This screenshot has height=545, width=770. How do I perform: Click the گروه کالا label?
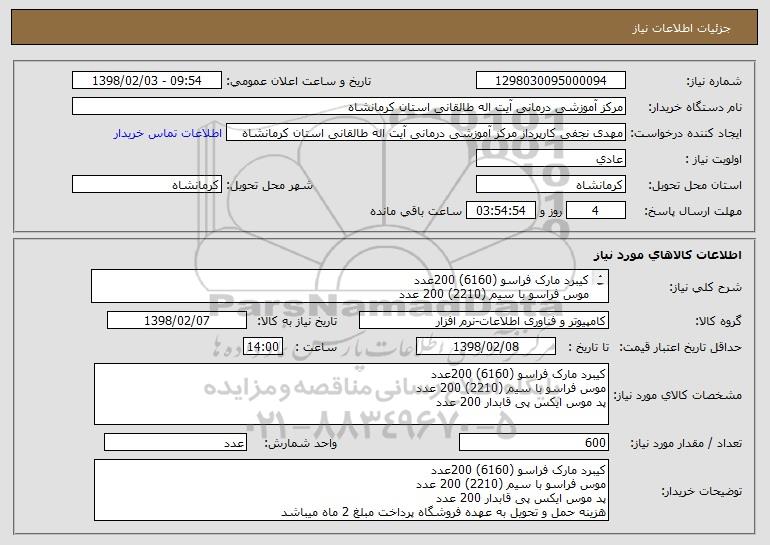[x=718, y=322]
